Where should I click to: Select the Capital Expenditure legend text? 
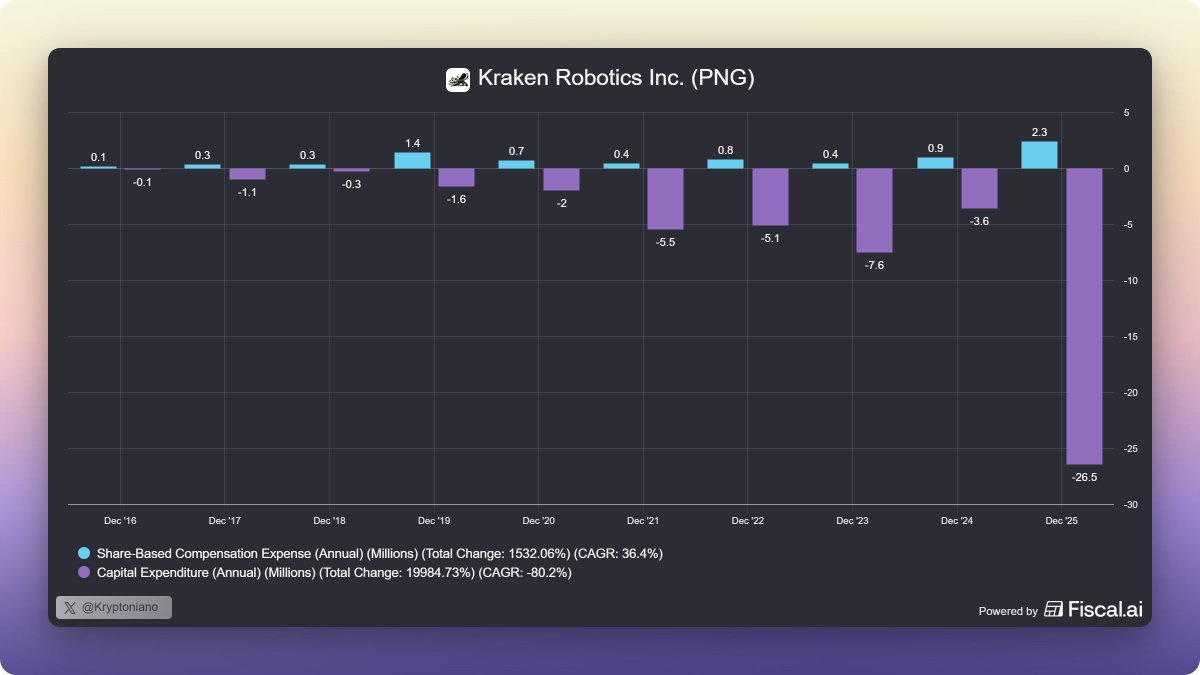[x=334, y=573]
